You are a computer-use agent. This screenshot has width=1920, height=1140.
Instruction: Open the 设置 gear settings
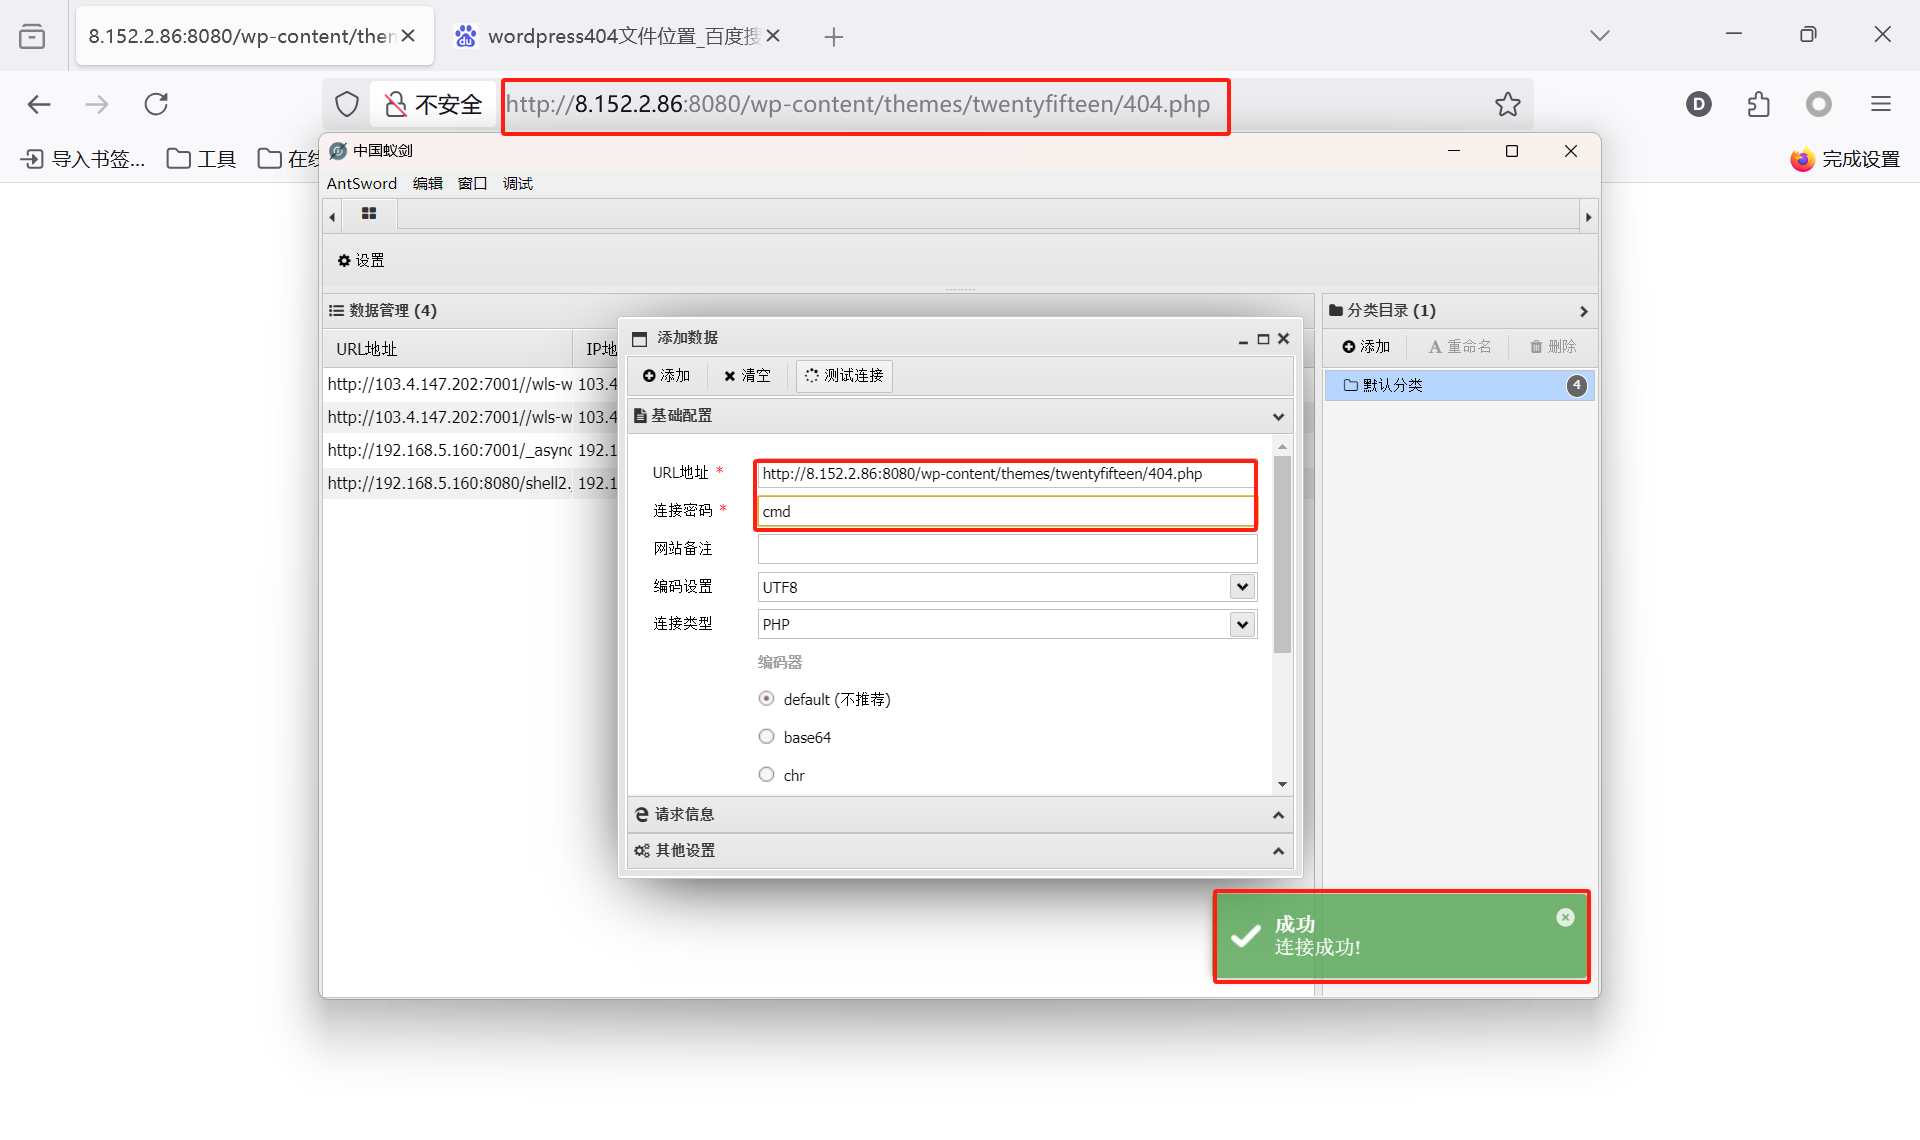coord(361,260)
